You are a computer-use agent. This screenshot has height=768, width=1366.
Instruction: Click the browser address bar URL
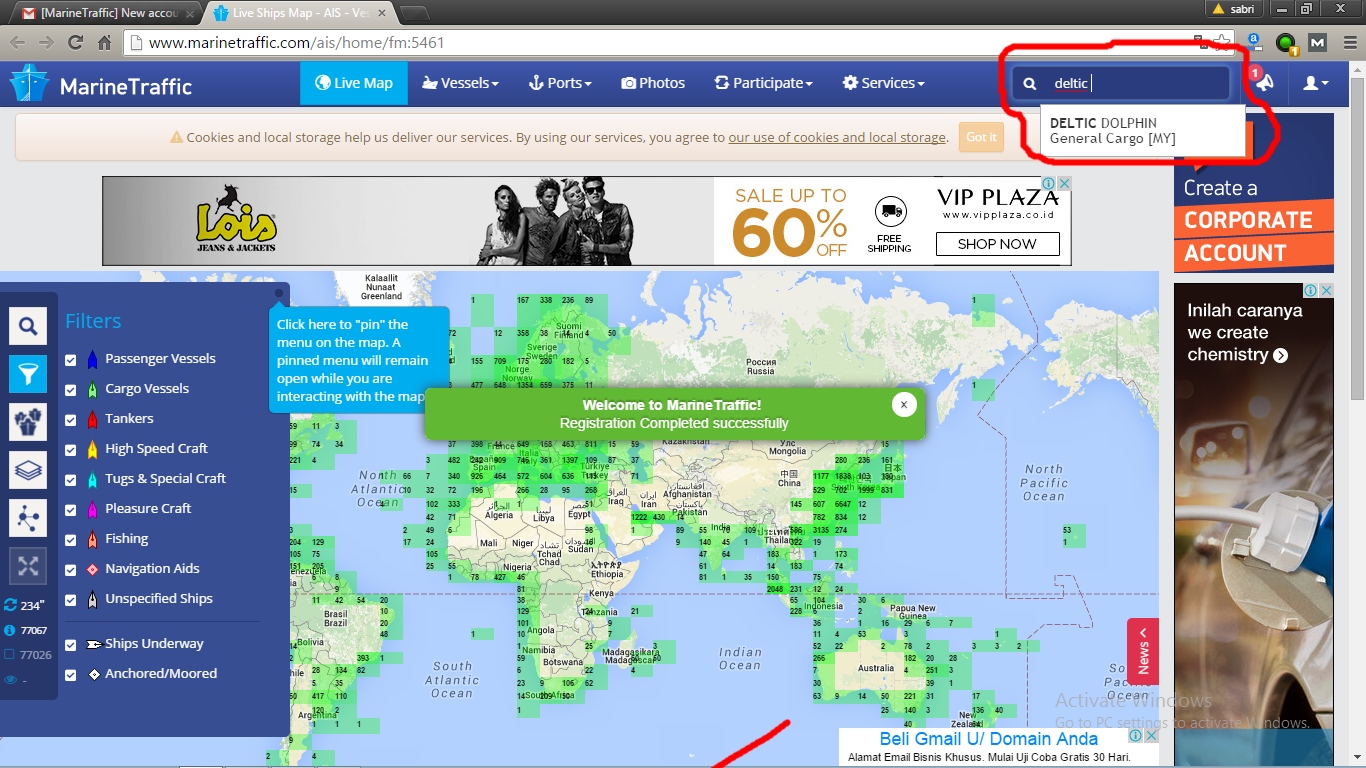[x=297, y=43]
